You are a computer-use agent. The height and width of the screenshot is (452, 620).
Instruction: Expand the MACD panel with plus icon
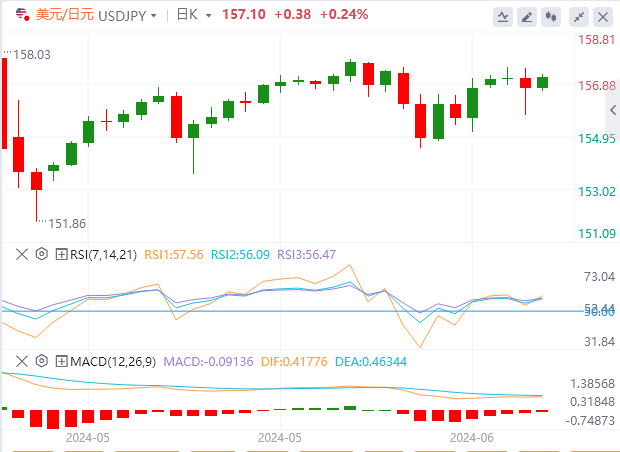tap(61, 361)
